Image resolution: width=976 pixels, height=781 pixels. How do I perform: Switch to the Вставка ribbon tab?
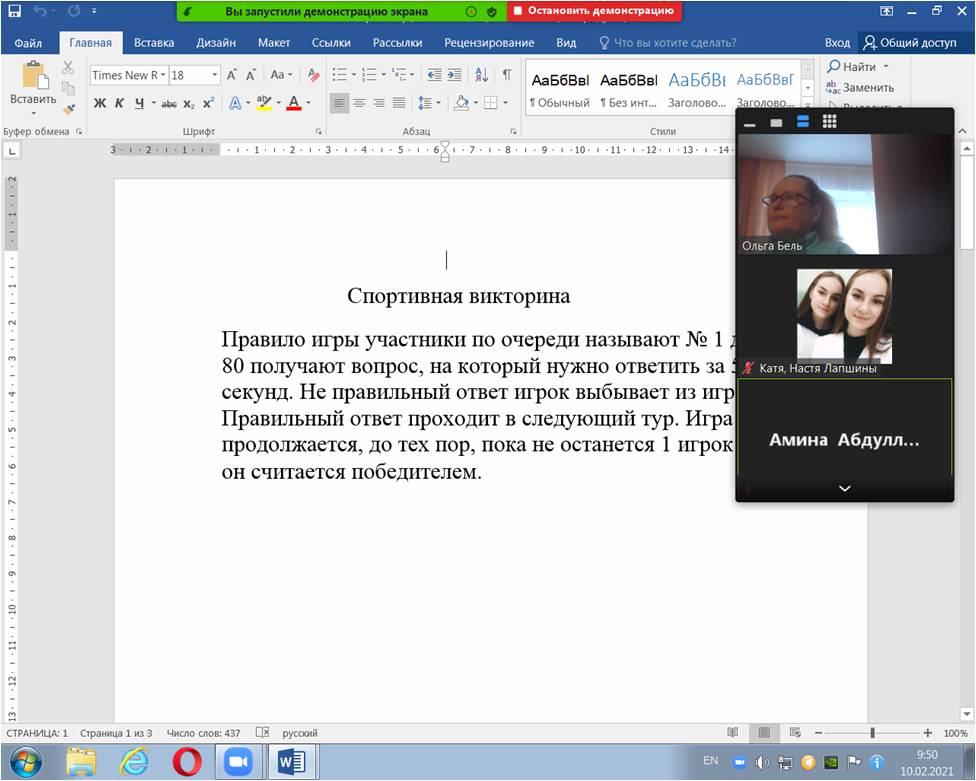pos(155,43)
